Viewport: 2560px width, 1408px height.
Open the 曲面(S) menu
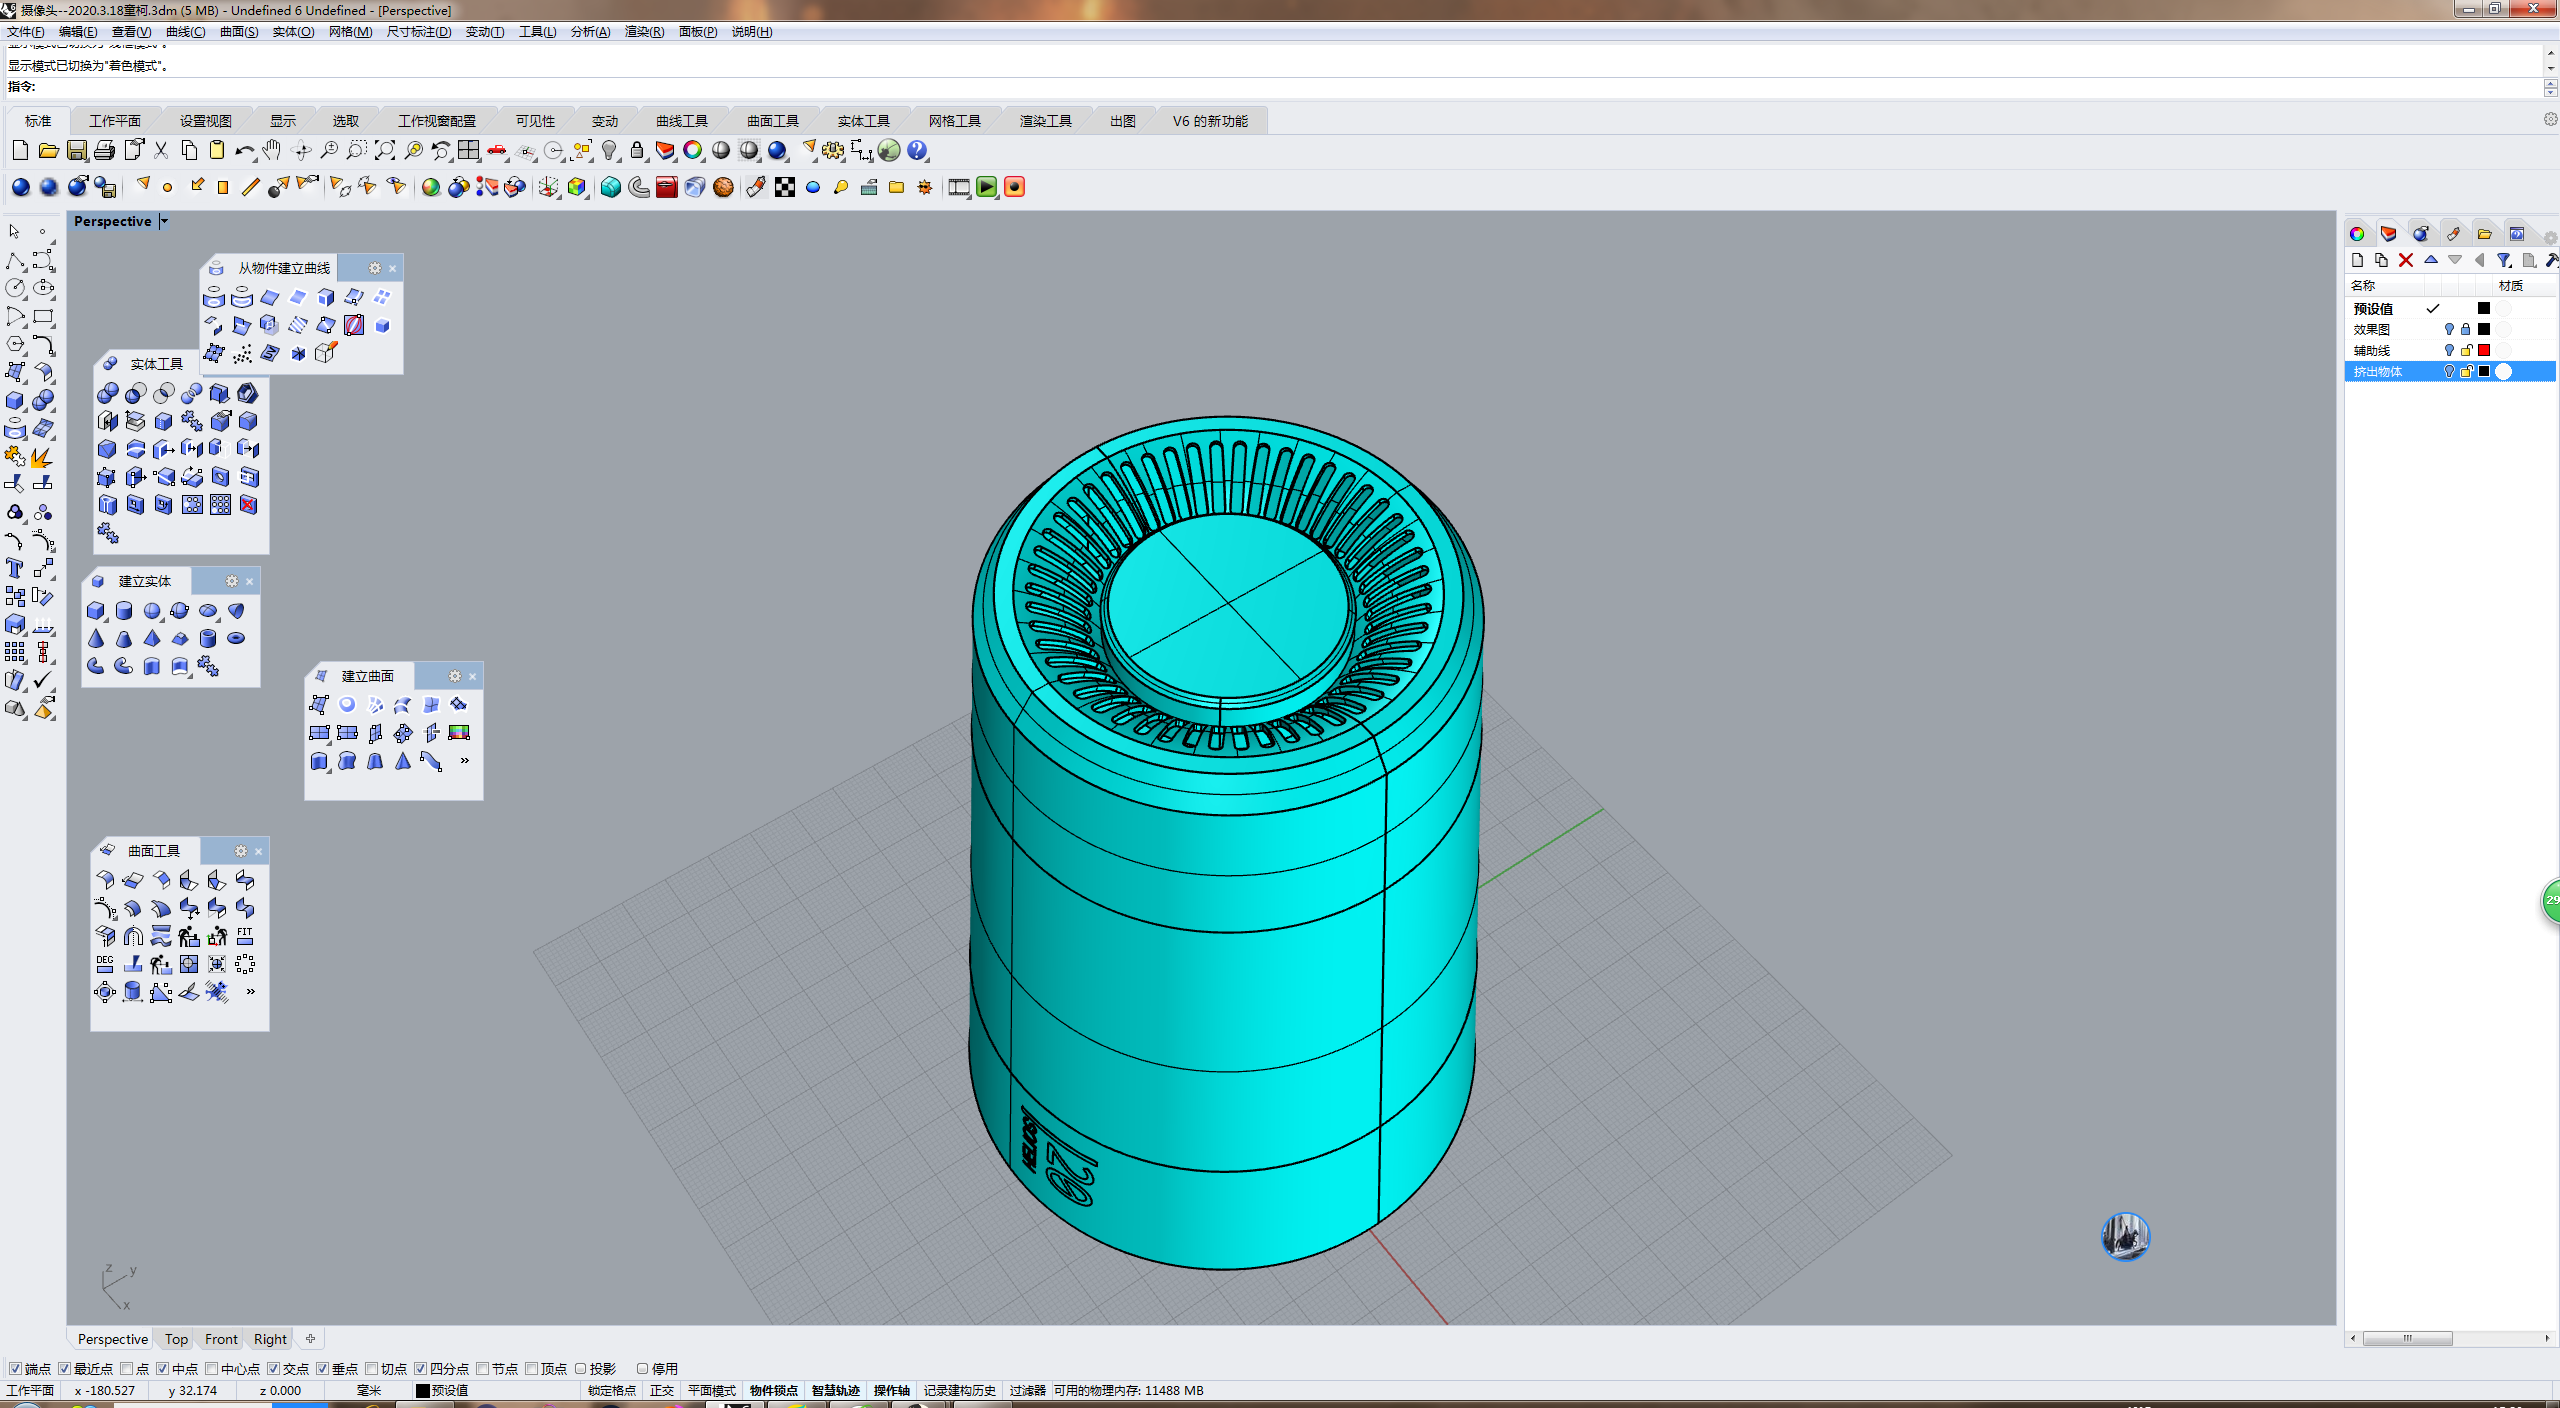239,32
